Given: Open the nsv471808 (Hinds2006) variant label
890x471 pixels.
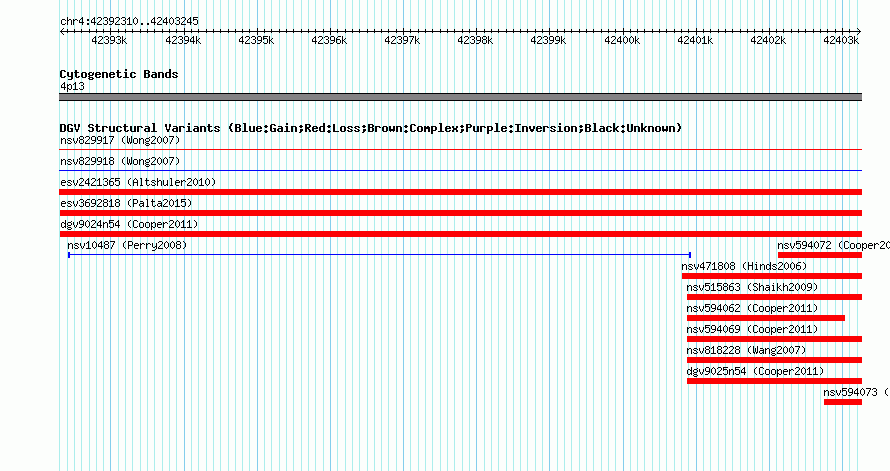Looking at the screenshot, I should tap(744, 266).
